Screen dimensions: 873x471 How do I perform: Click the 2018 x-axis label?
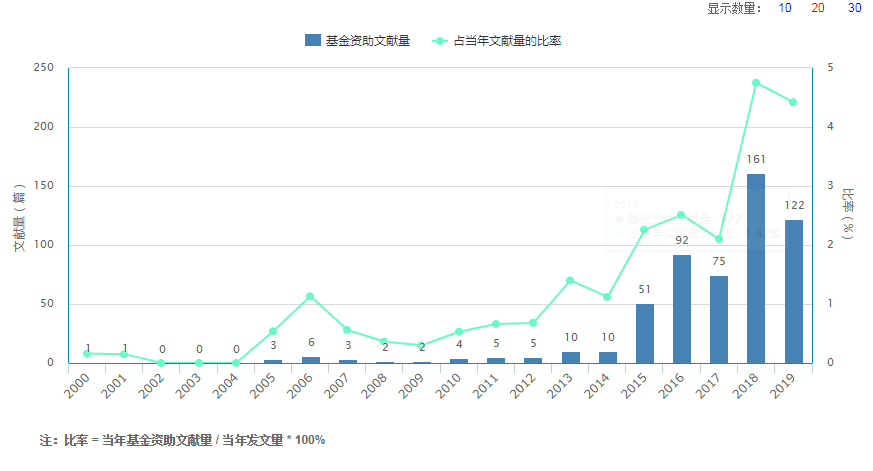745,386
